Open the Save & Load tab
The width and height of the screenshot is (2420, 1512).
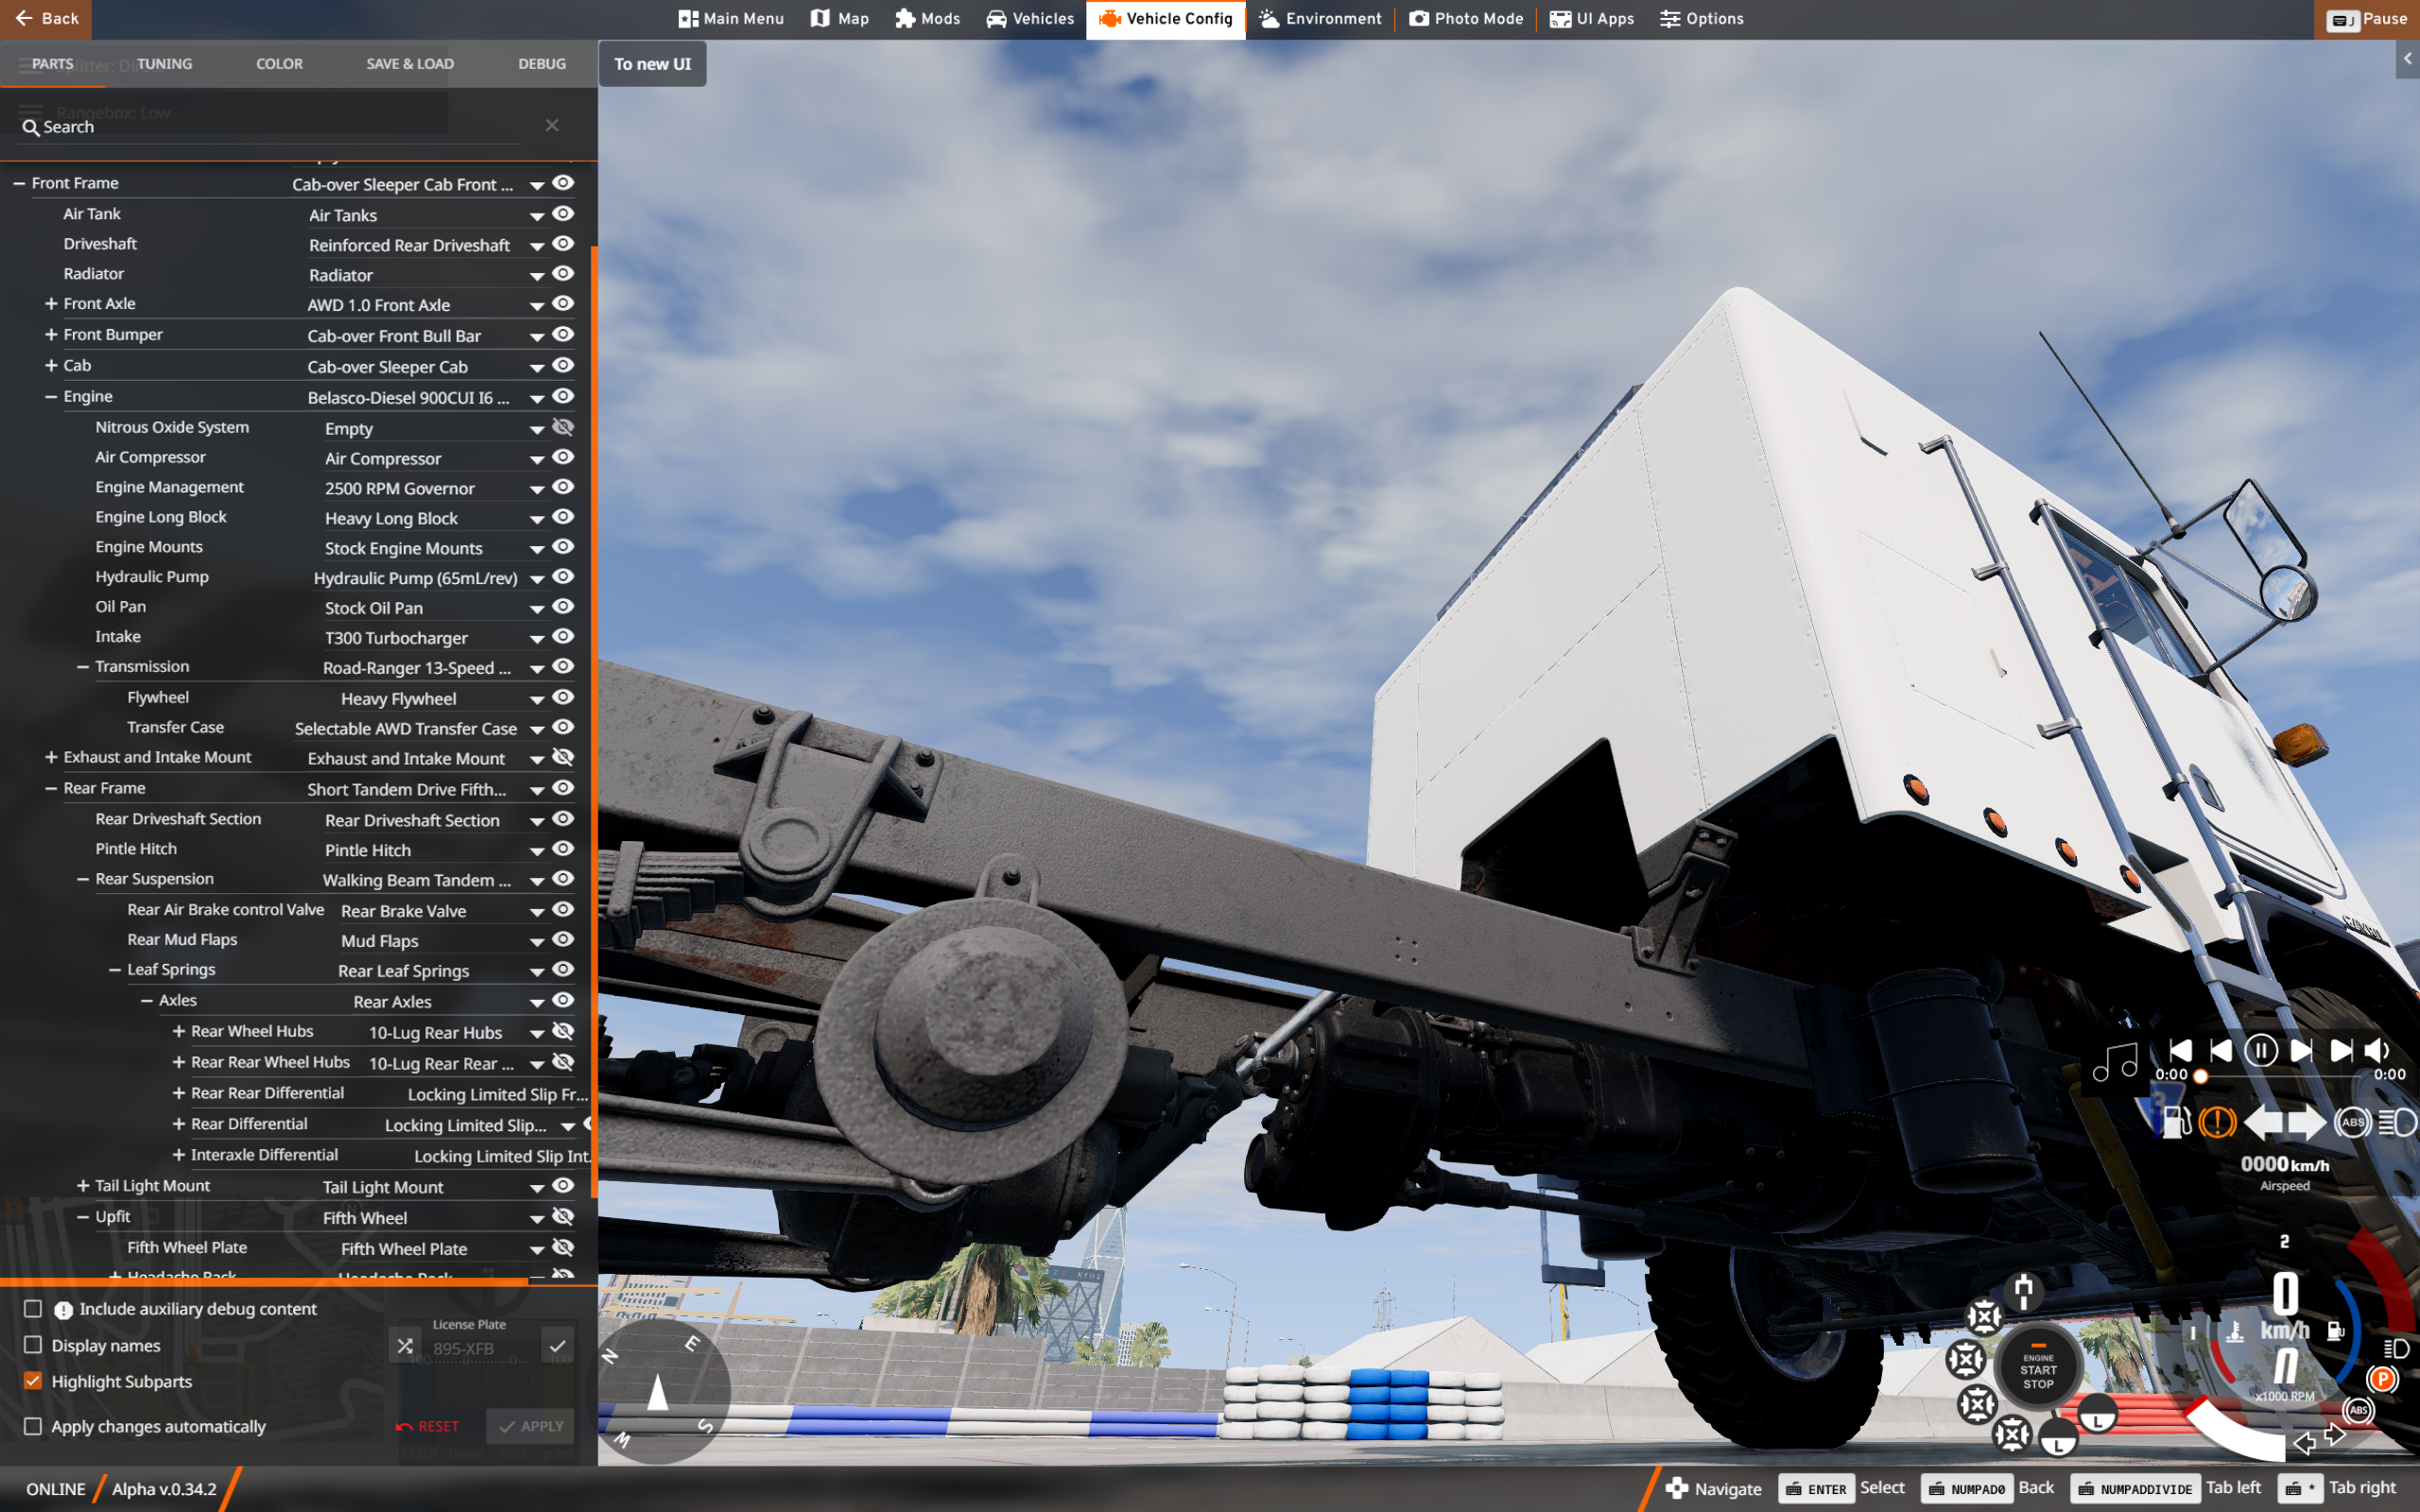click(409, 64)
